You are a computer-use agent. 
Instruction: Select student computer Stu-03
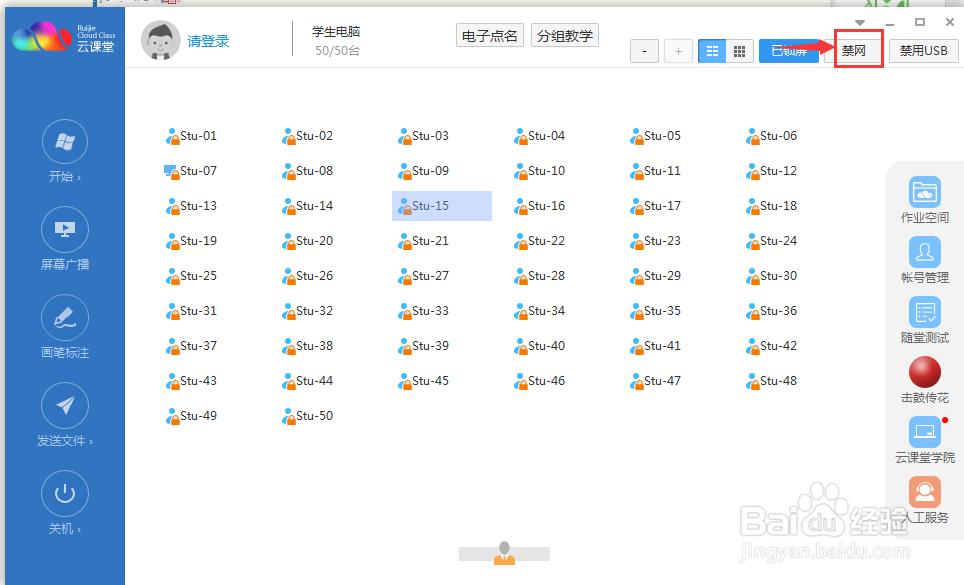pyautogui.click(x=423, y=136)
